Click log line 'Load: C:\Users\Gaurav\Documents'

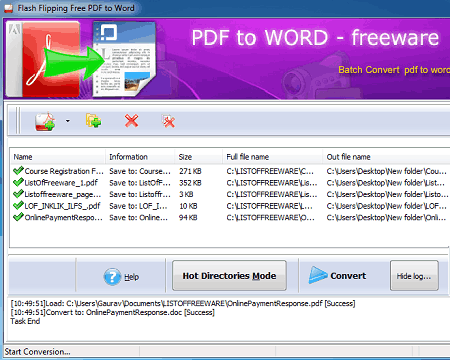183,303
